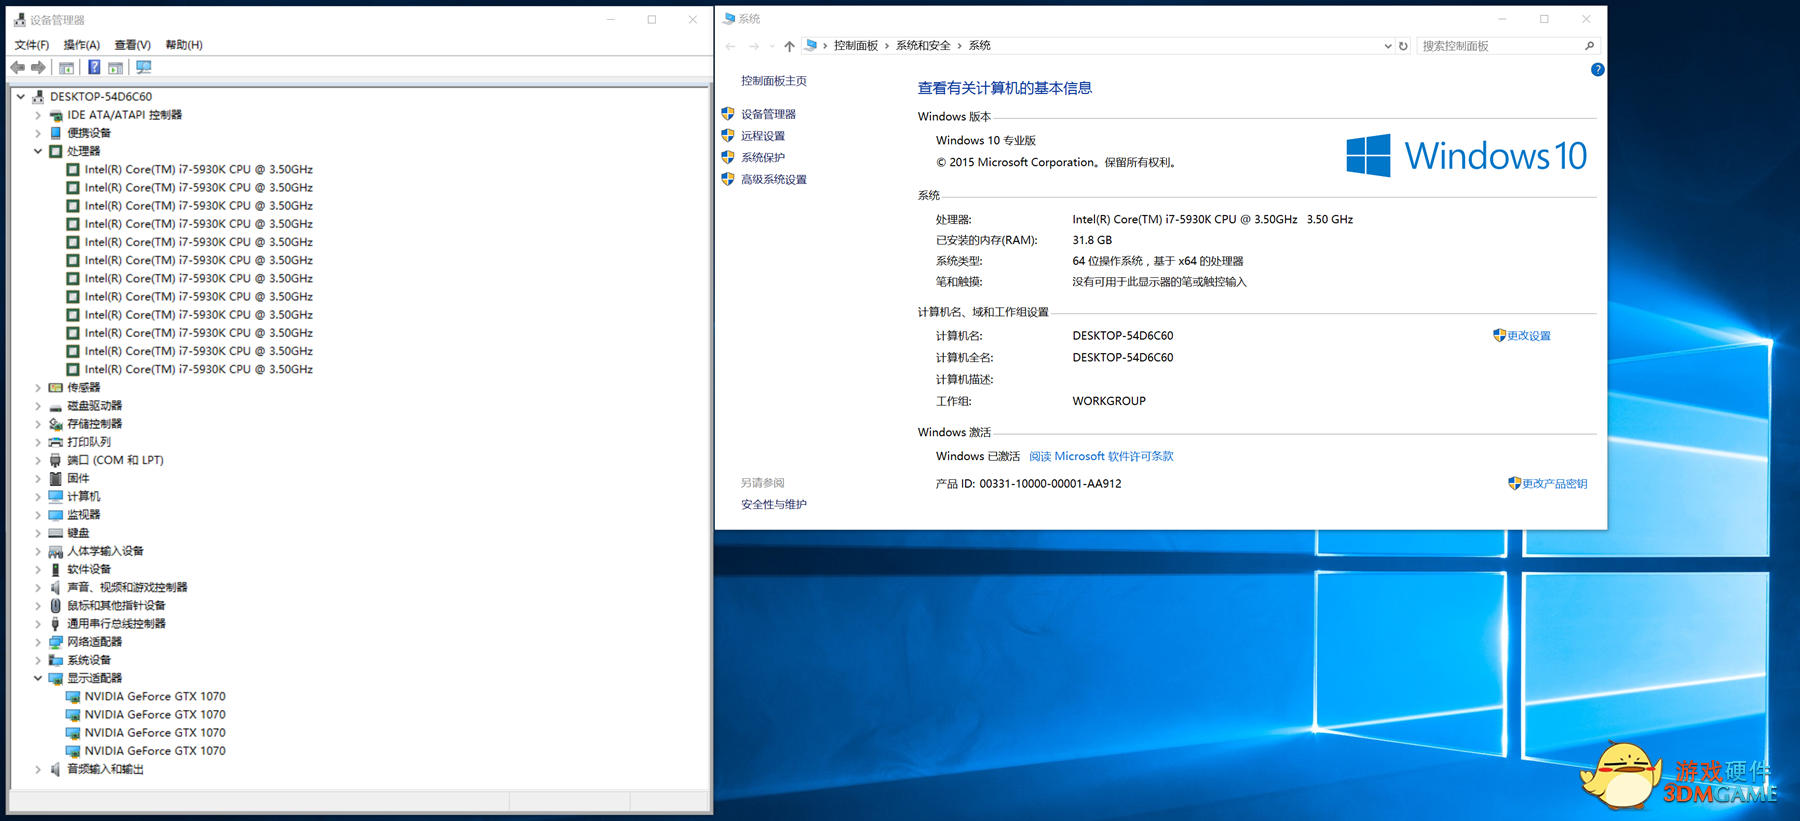Click the 处理器 category icon

(56, 151)
